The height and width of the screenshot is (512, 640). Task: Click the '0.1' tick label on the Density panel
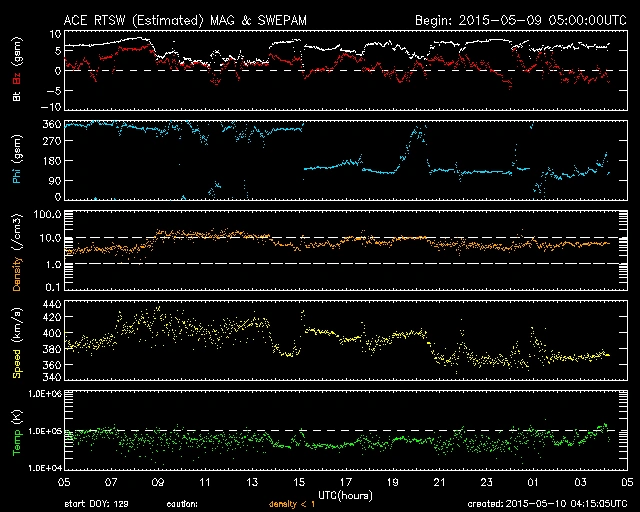[53, 287]
